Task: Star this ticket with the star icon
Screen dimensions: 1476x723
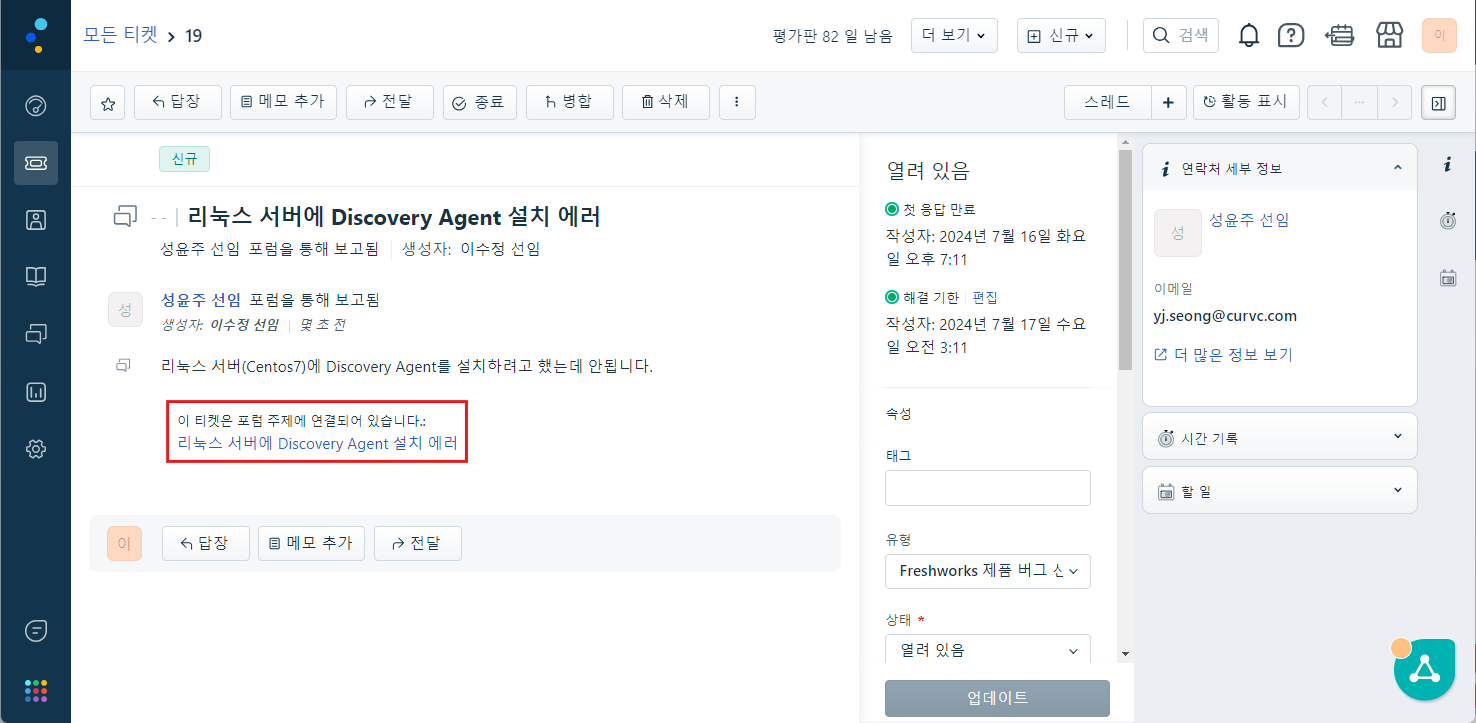Action: click(108, 103)
